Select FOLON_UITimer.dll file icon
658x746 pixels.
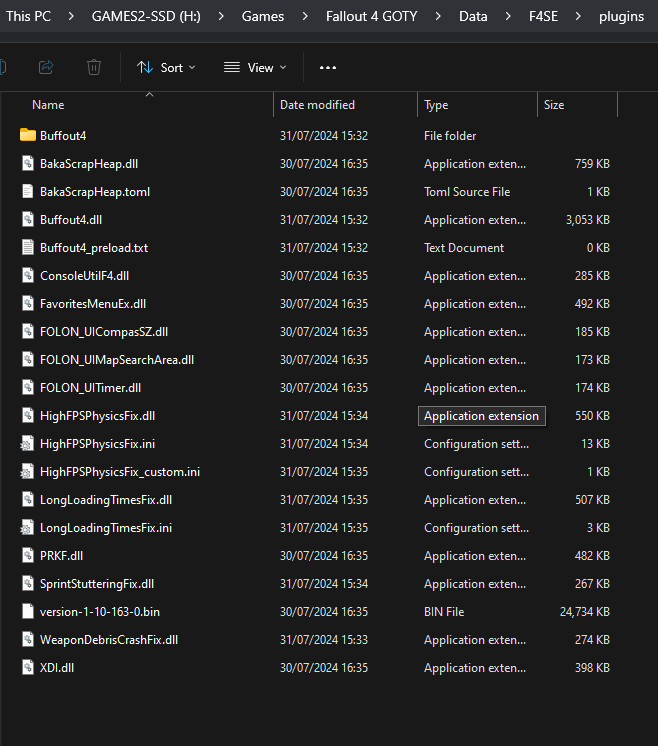[x=28, y=388]
